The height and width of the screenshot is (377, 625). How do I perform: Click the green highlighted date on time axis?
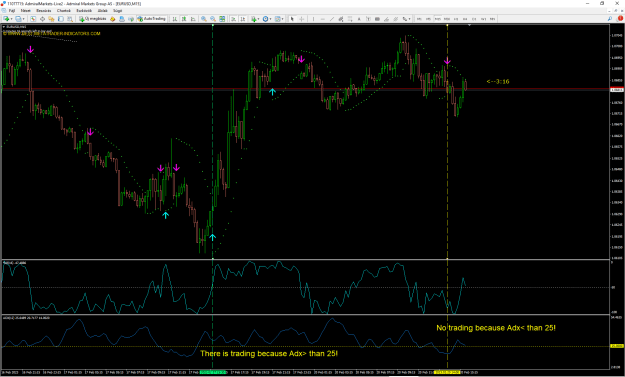213,373
